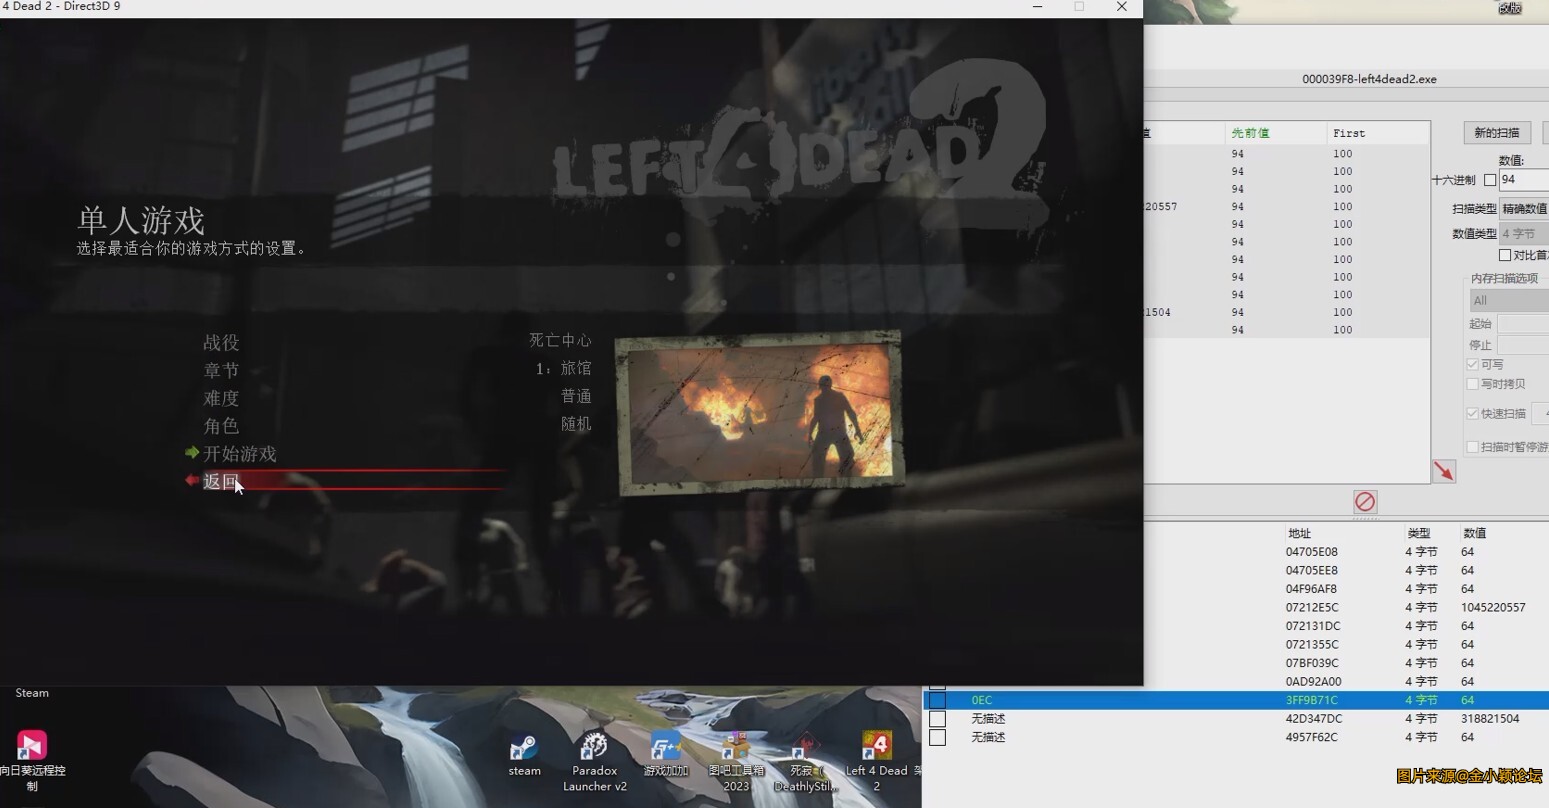Click the 1：旅馆 chapter value
The image size is (1549, 808).
pos(564,368)
